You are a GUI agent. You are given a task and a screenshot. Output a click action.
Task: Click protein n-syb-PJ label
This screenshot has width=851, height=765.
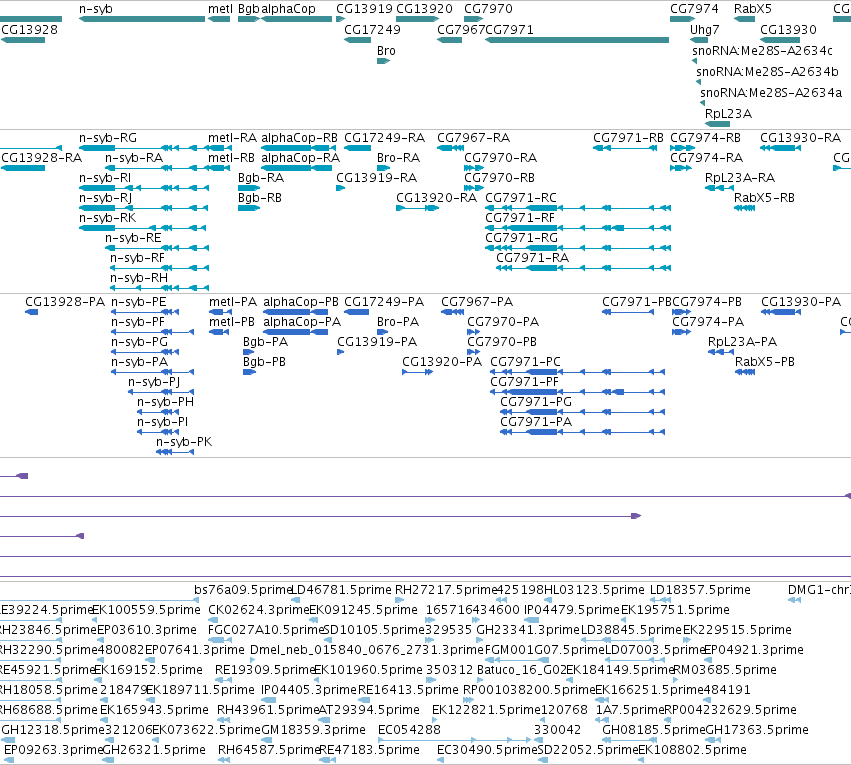click(154, 382)
